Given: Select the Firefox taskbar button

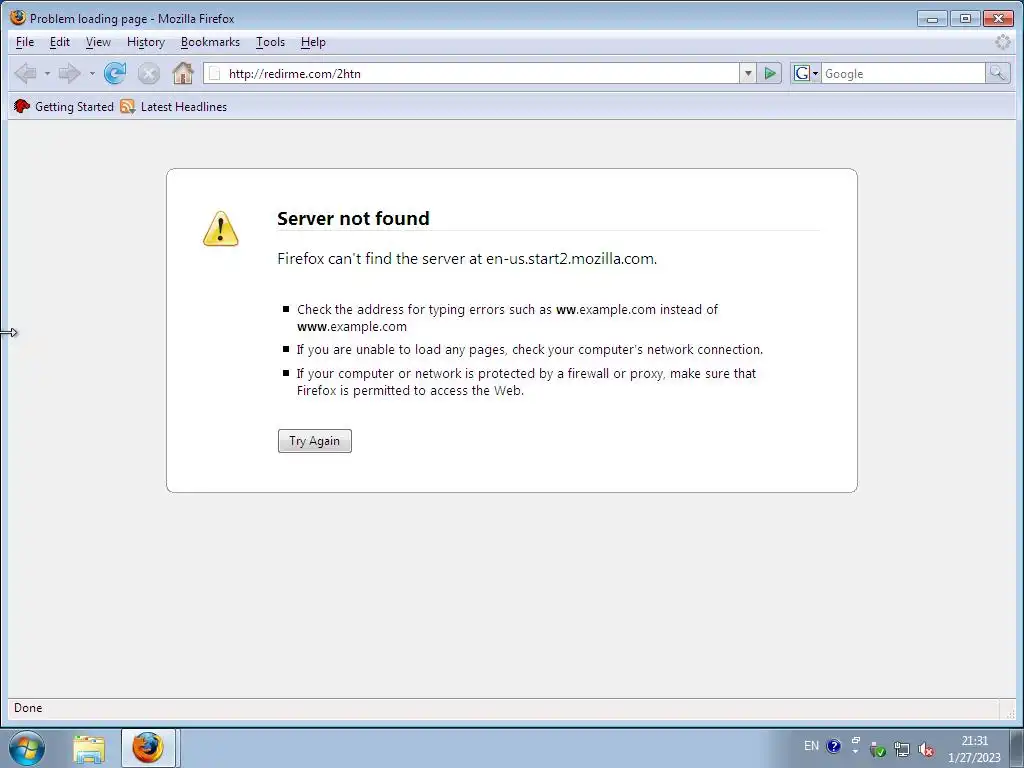Looking at the screenshot, I should [148, 748].
